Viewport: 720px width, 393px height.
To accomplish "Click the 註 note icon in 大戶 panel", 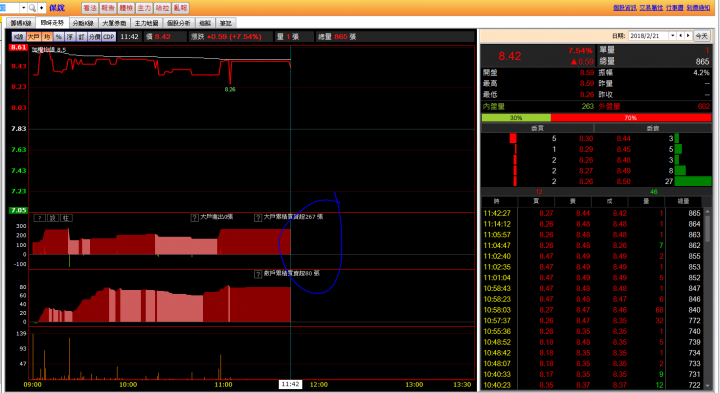I will (x=66, y=218).
